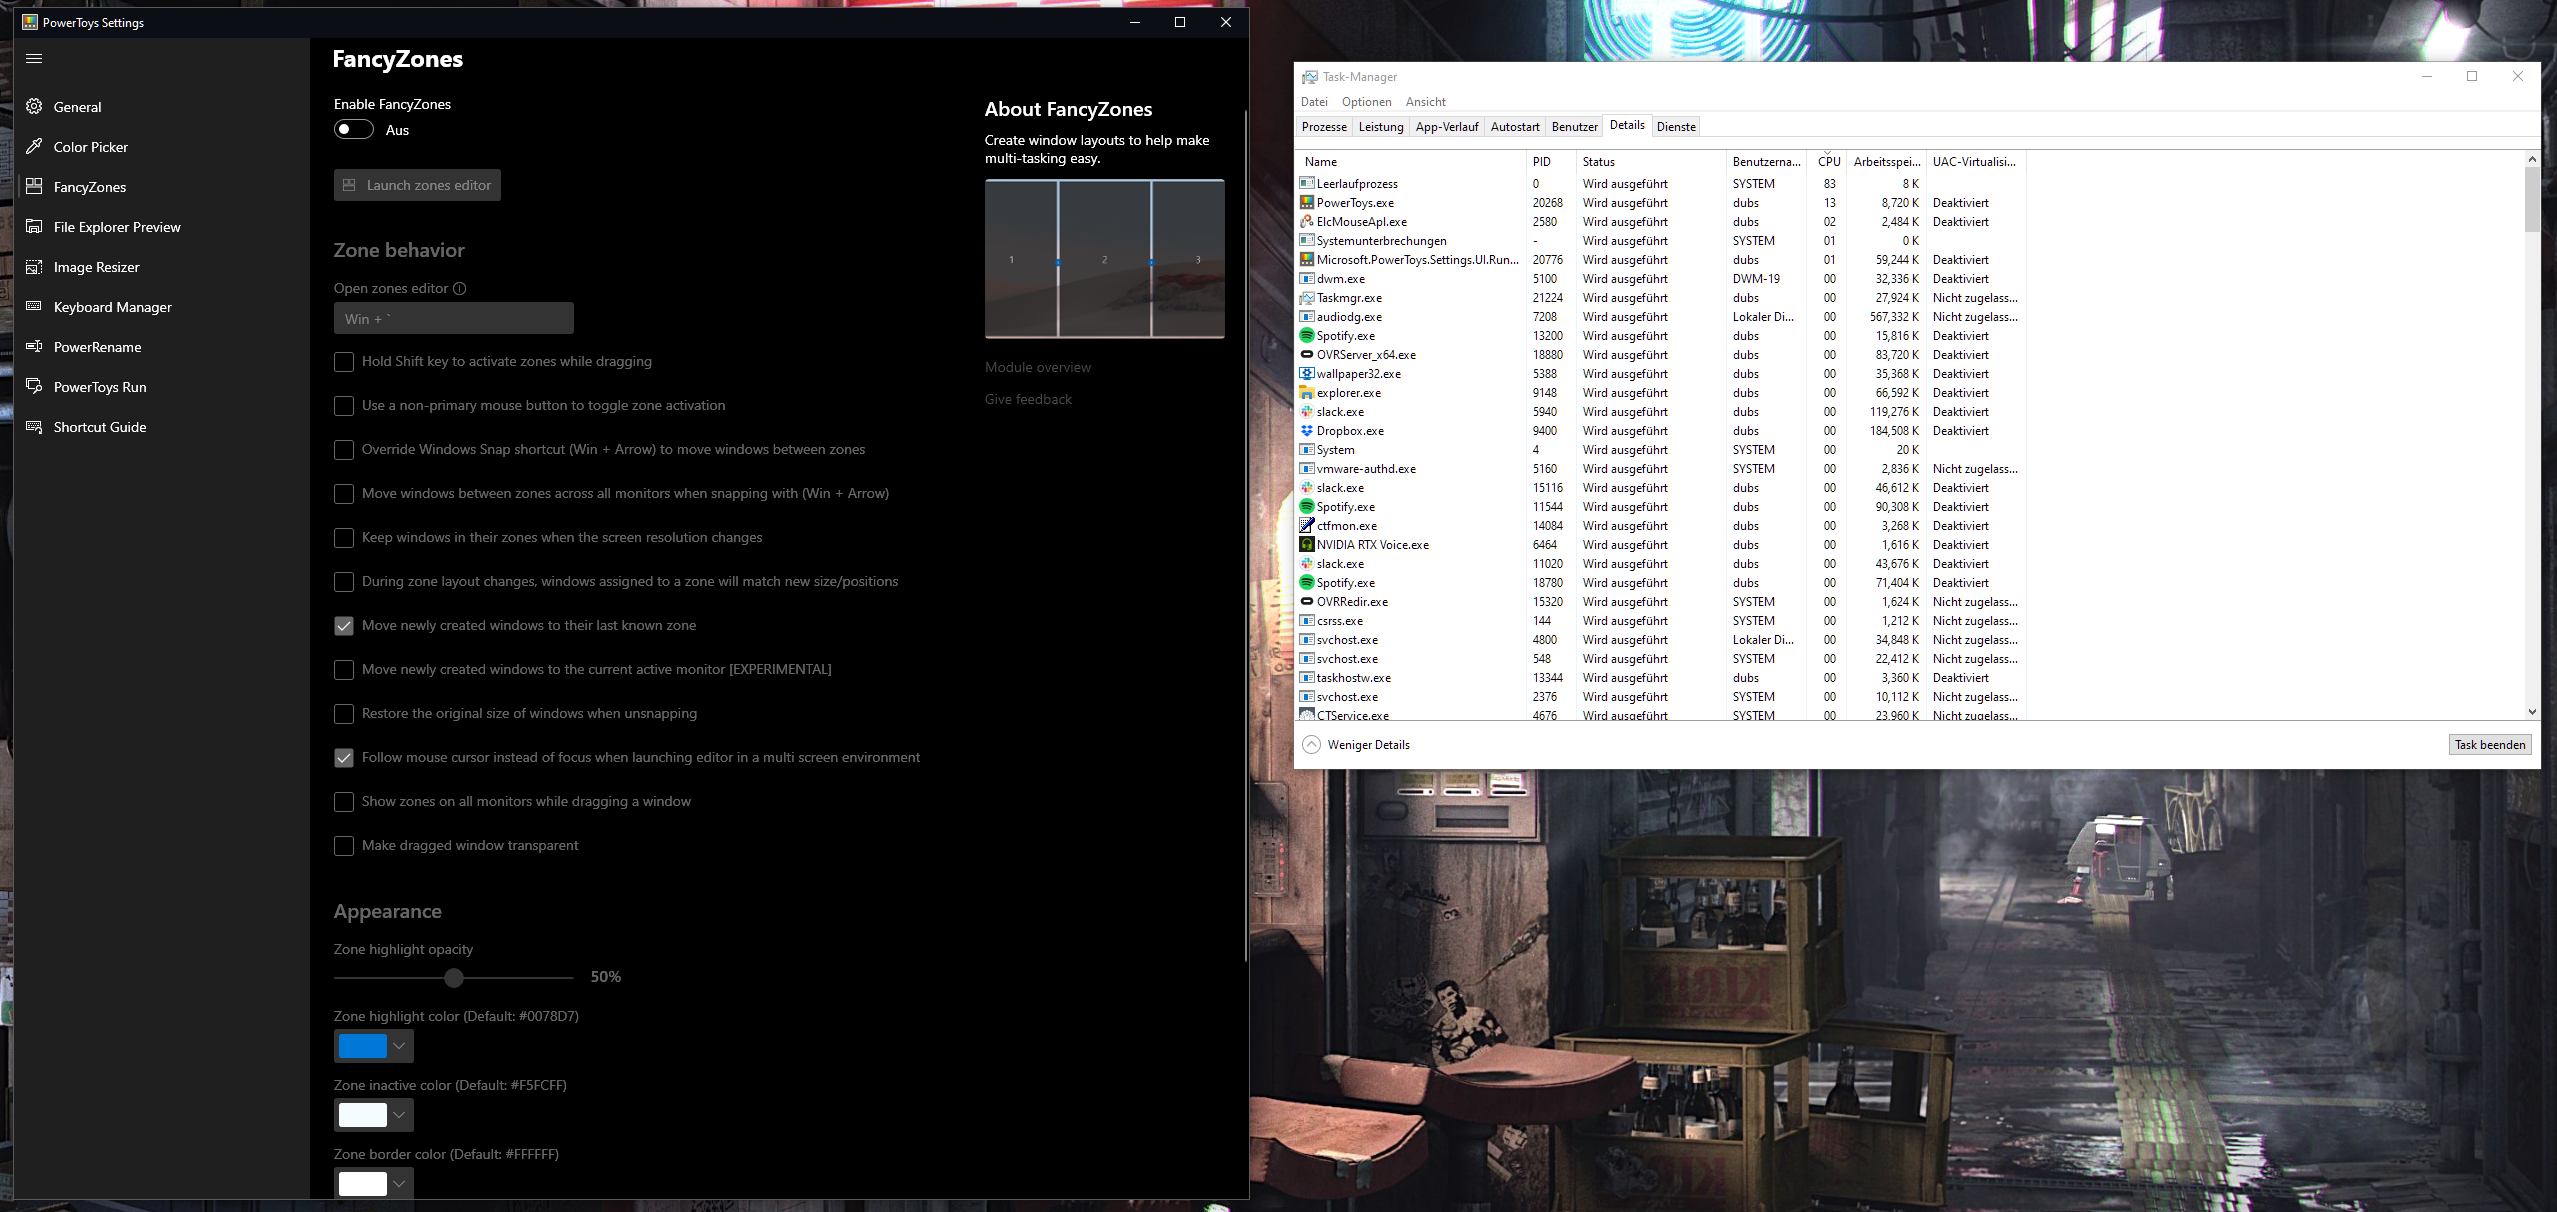Turn on Enable FancyZones toggle

[x=354, y=130]
